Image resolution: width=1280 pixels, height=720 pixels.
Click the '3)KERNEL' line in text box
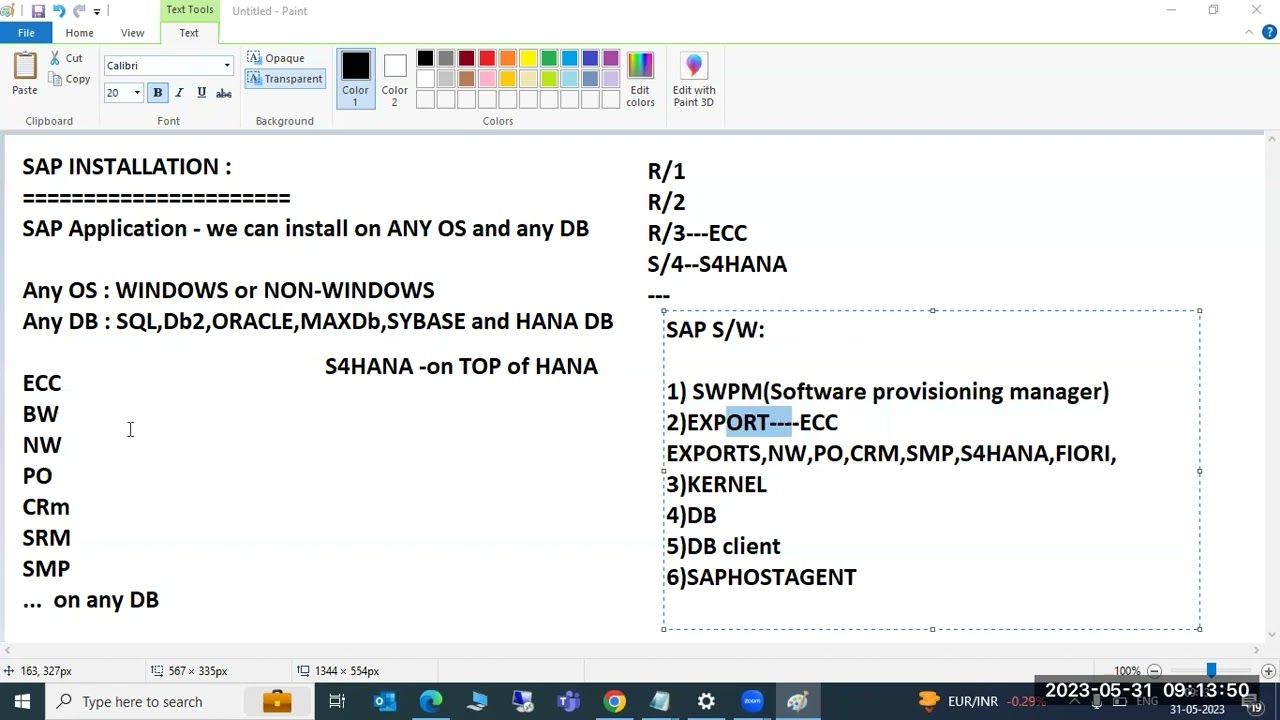[716, 484]
